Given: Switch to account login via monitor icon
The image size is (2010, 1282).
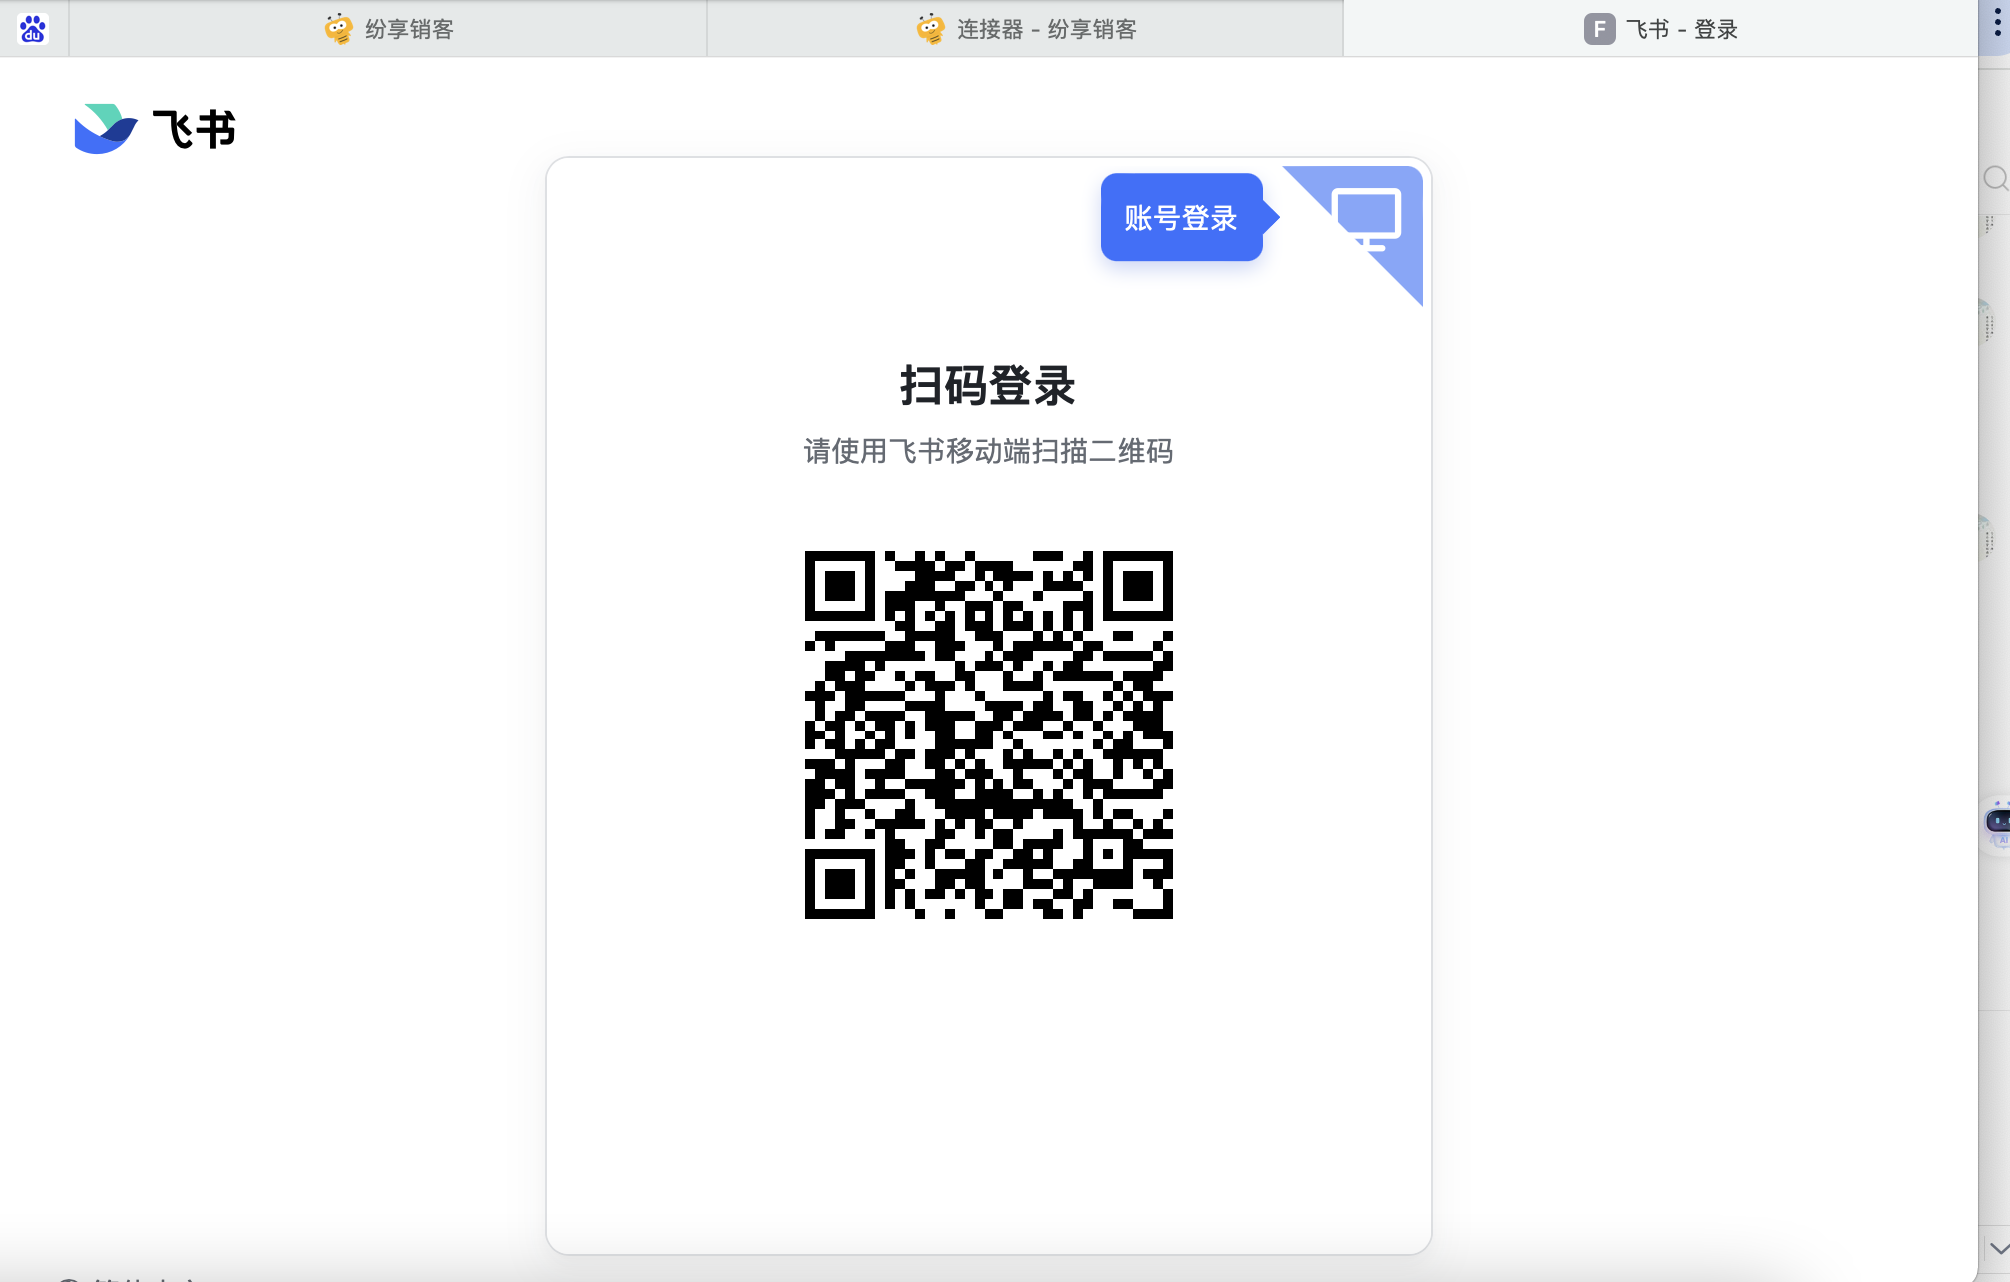Looking at the screenshot, I should click(1367, 219).
